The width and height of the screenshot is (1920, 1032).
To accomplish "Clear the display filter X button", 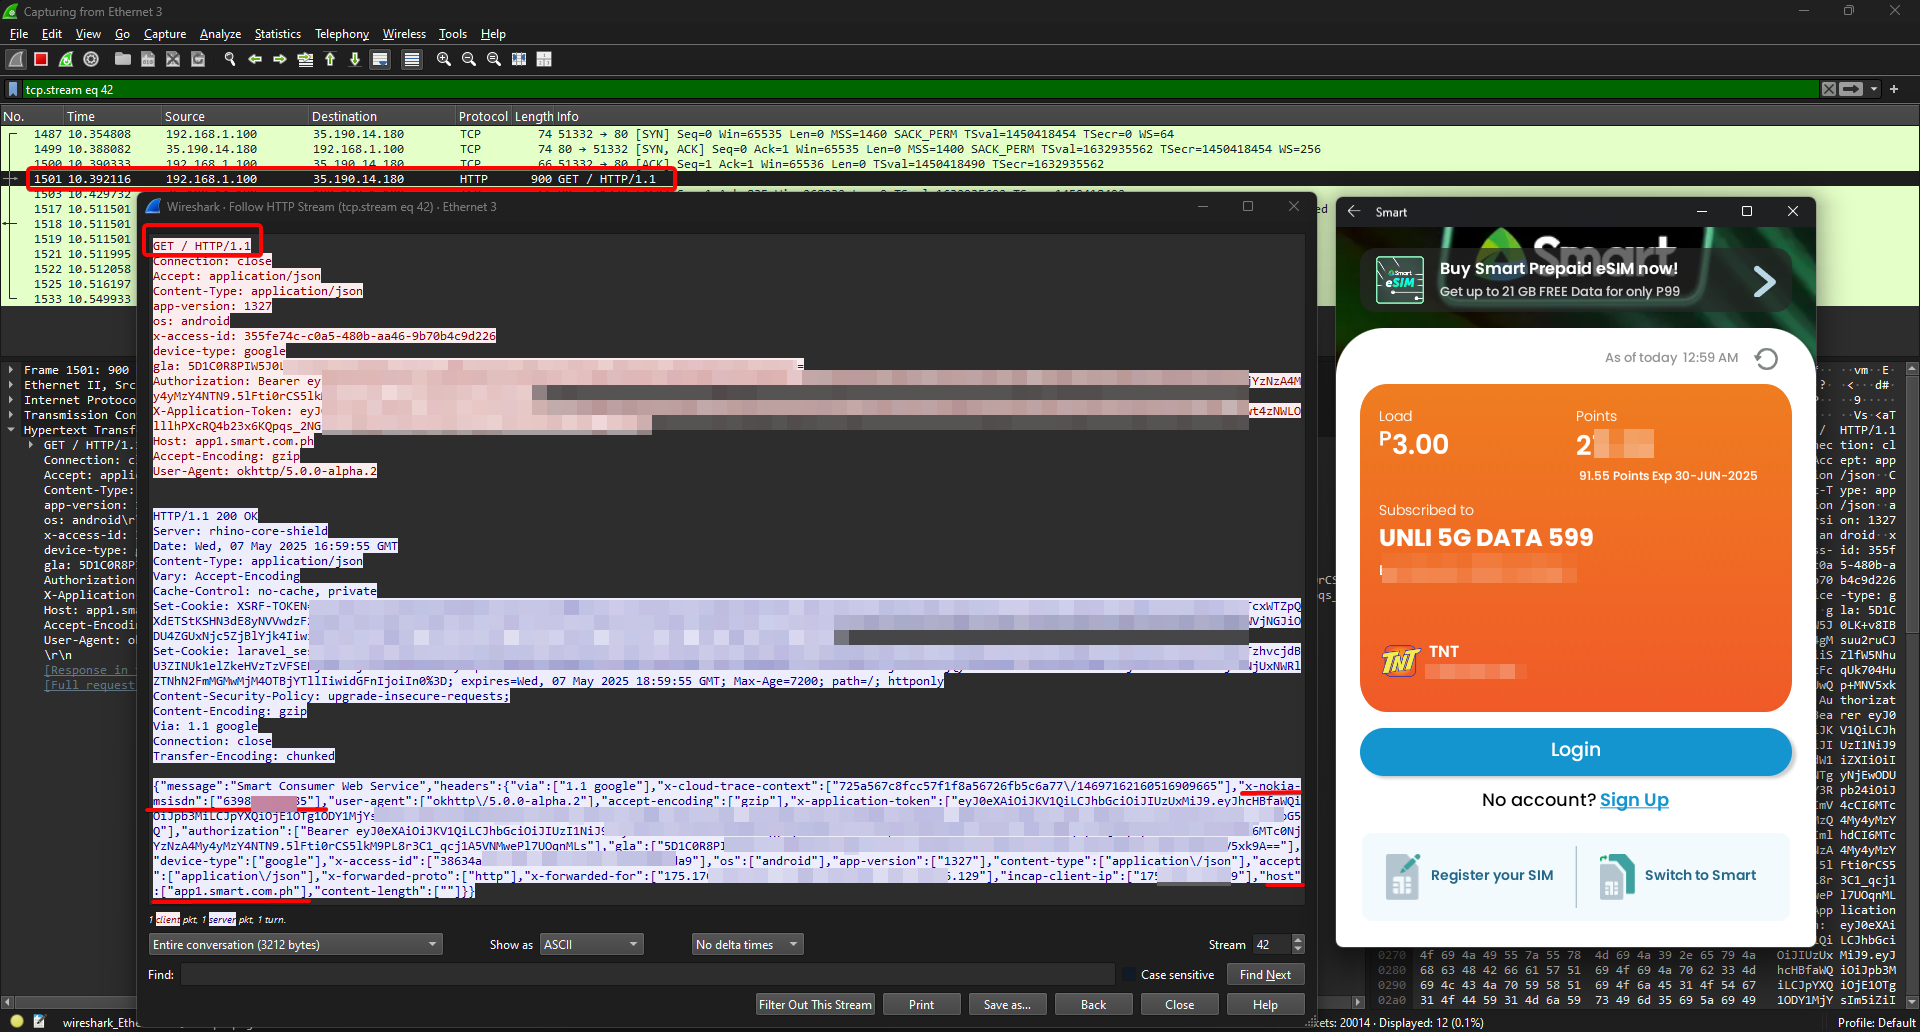I will 1829,89.
